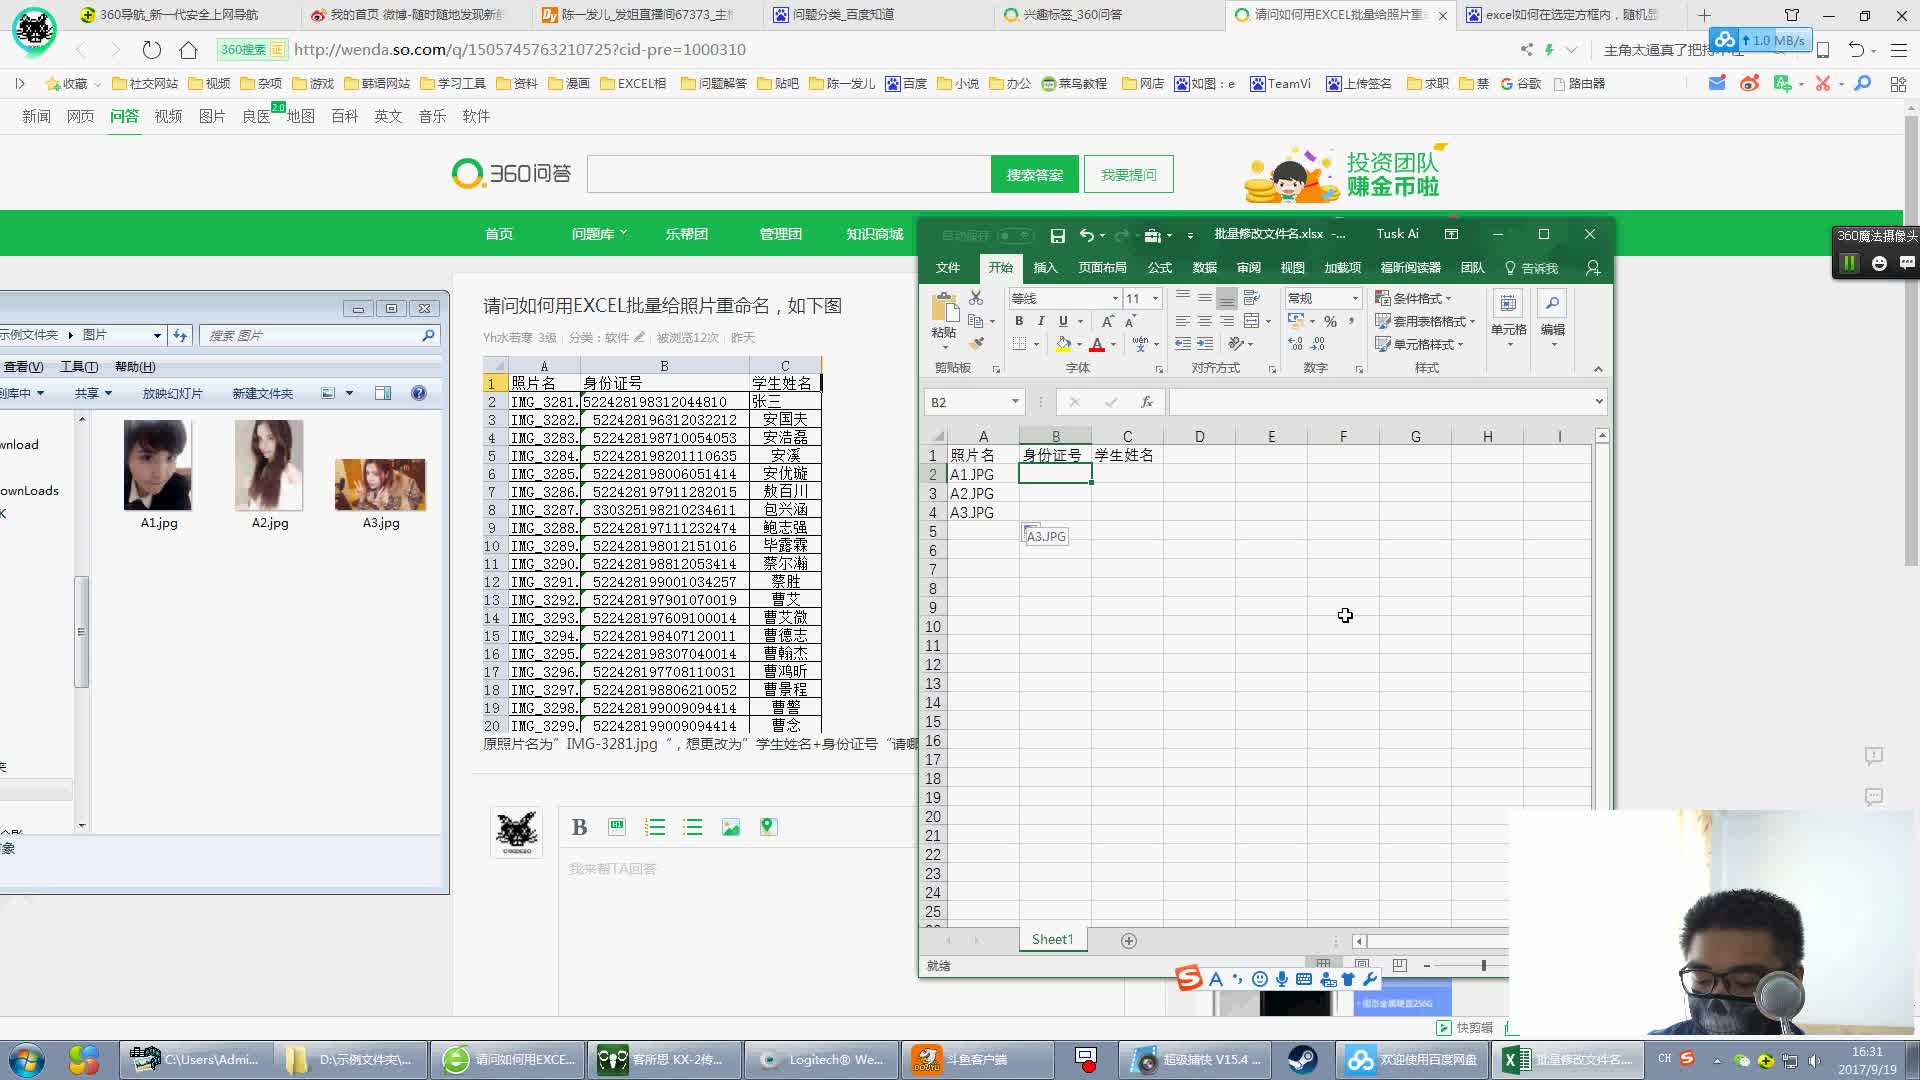Click the Save icon in Excel
Screen dimensions: 1920x1080
click(1057, 236)
